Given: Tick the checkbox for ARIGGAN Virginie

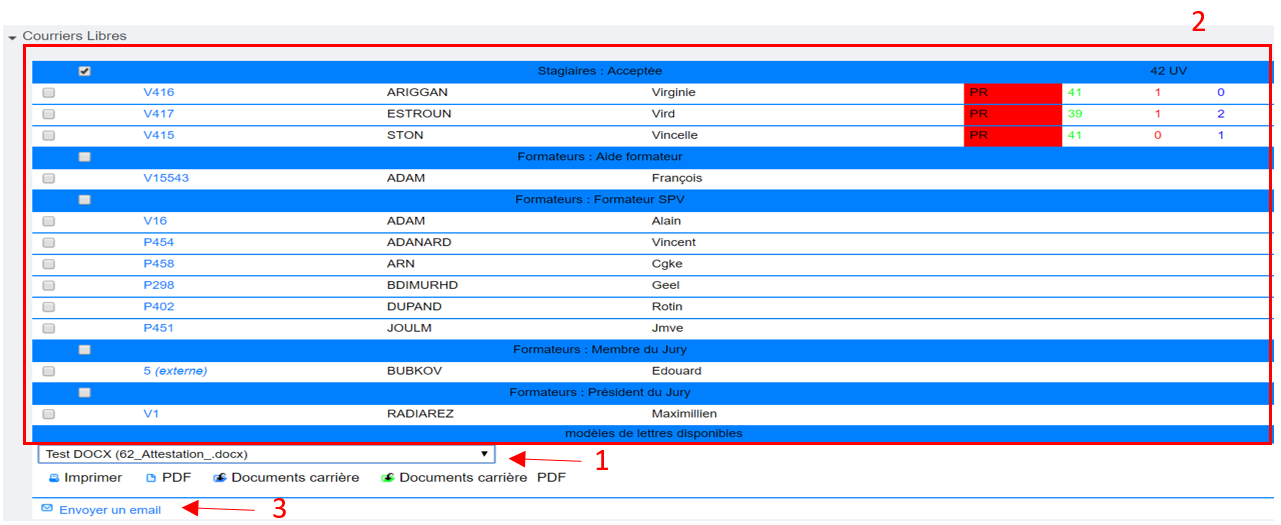Looking at the screenshot, I should (49, 93).
